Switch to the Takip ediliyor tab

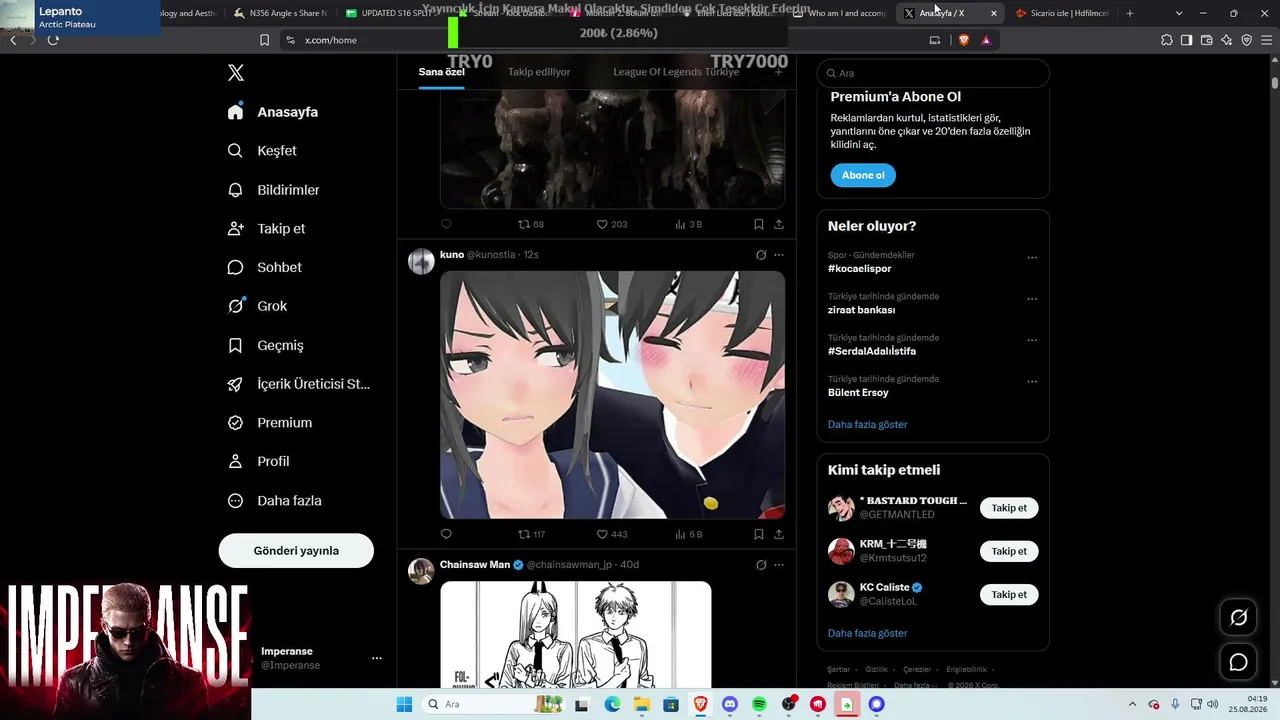539,72
